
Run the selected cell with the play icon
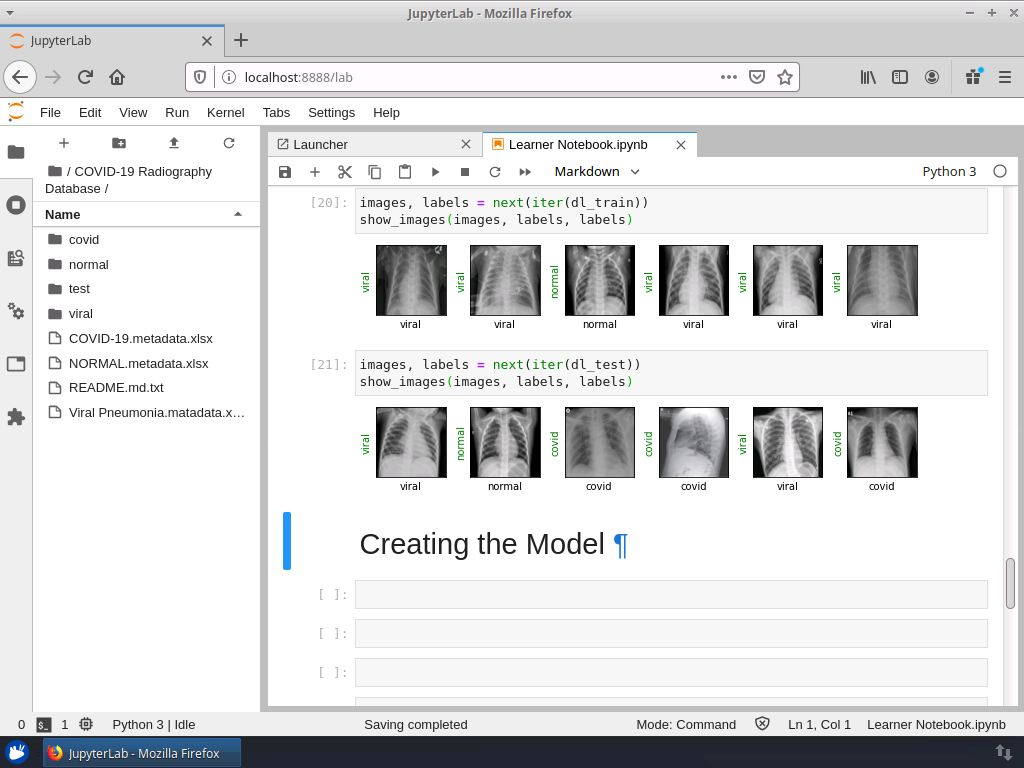click(x=435, y=172)
